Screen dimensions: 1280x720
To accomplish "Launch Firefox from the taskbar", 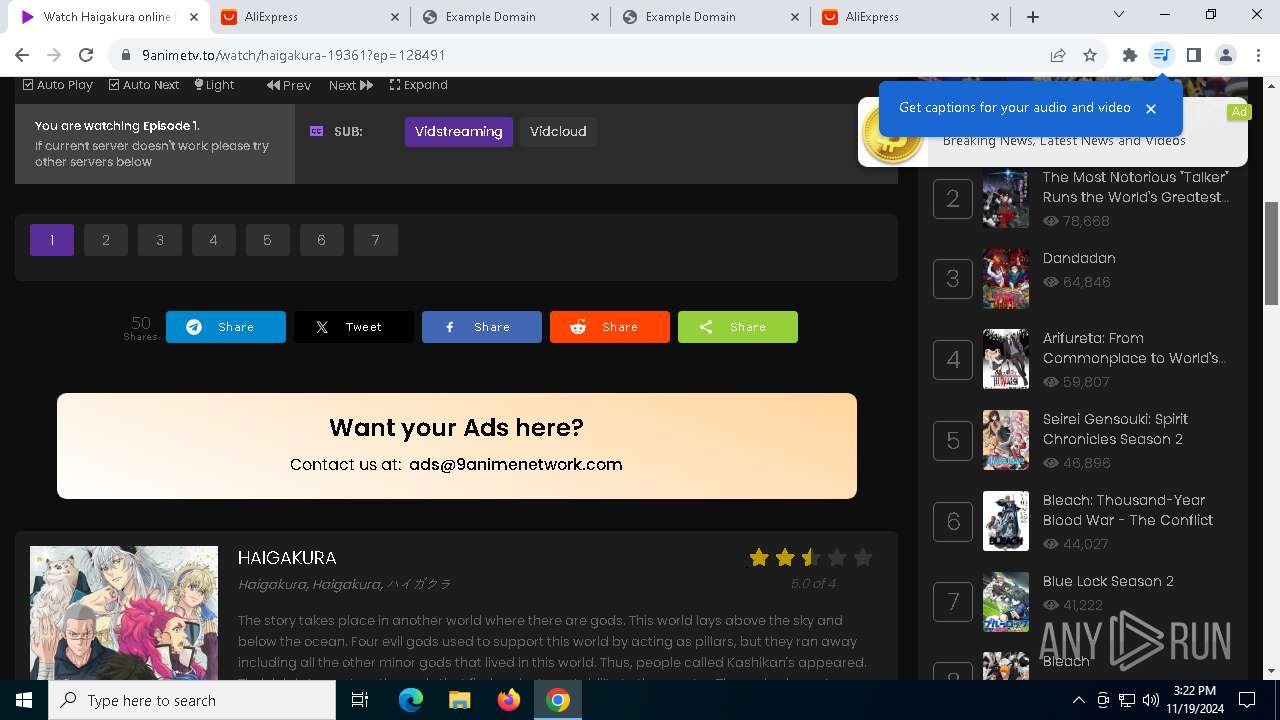I will click(509, 700).
